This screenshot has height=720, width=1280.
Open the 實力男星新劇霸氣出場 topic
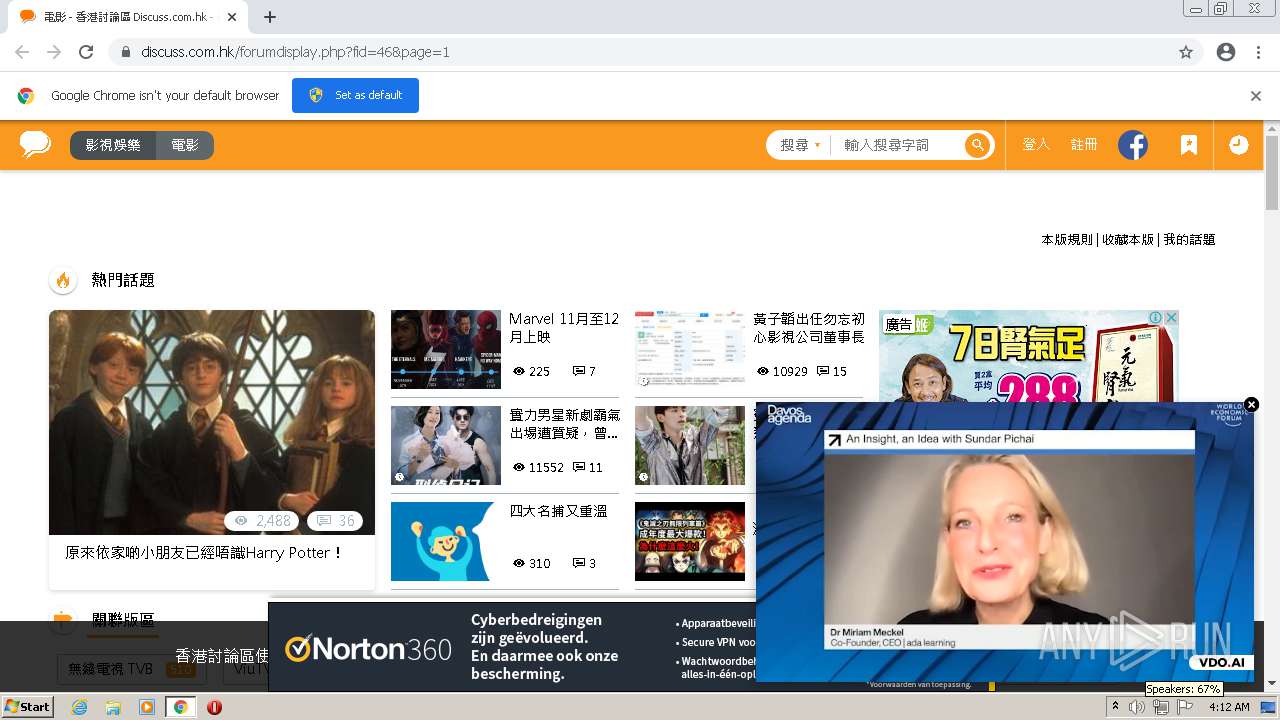[x=564, y=424]
